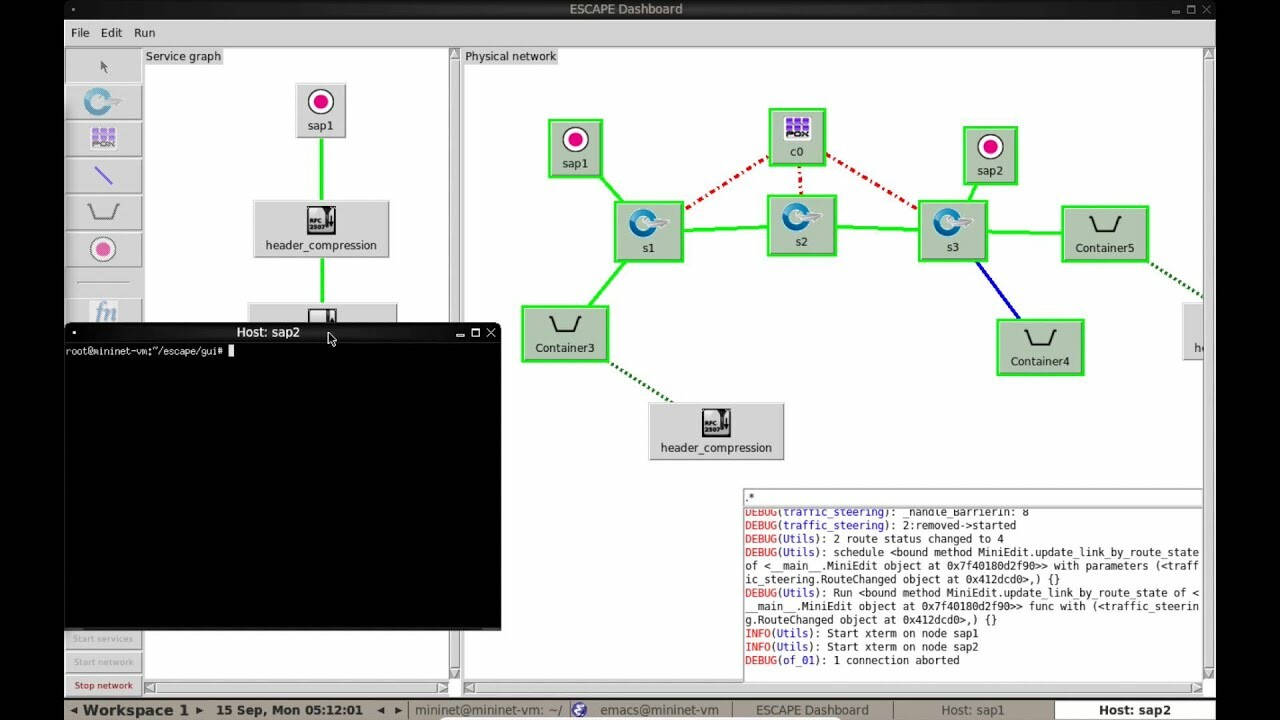The height and width of the screenshot is (720, 1280).
Task: Select the Container4 node
Action: (x=1039, y=346)
